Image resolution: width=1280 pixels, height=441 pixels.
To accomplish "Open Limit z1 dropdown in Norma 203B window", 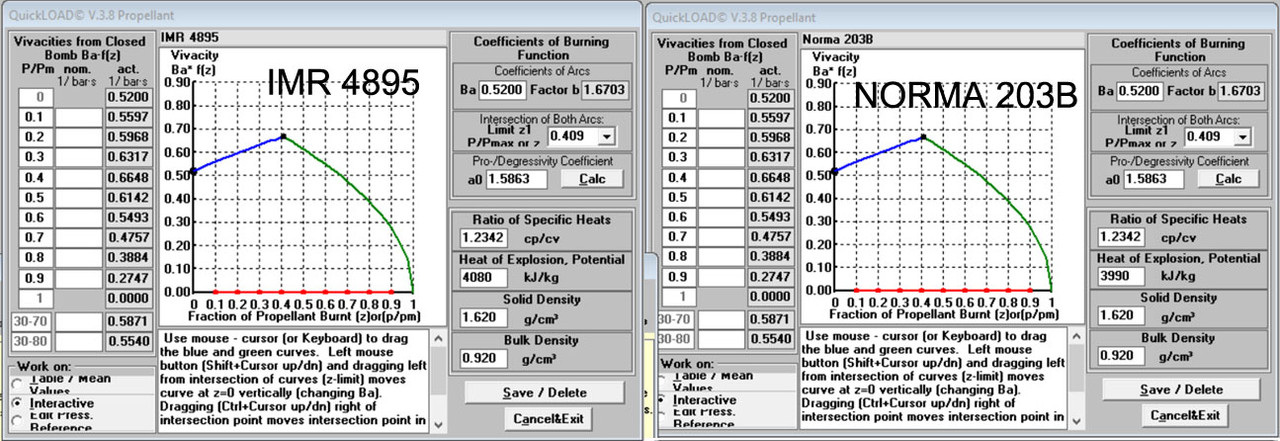I will [x=1243, y=135].
